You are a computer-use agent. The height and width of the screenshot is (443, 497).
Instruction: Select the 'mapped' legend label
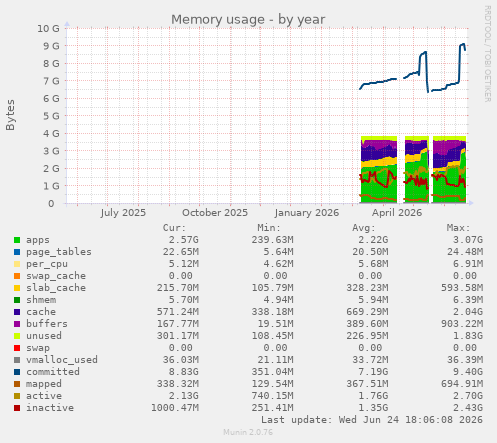(x=44, y=384)
